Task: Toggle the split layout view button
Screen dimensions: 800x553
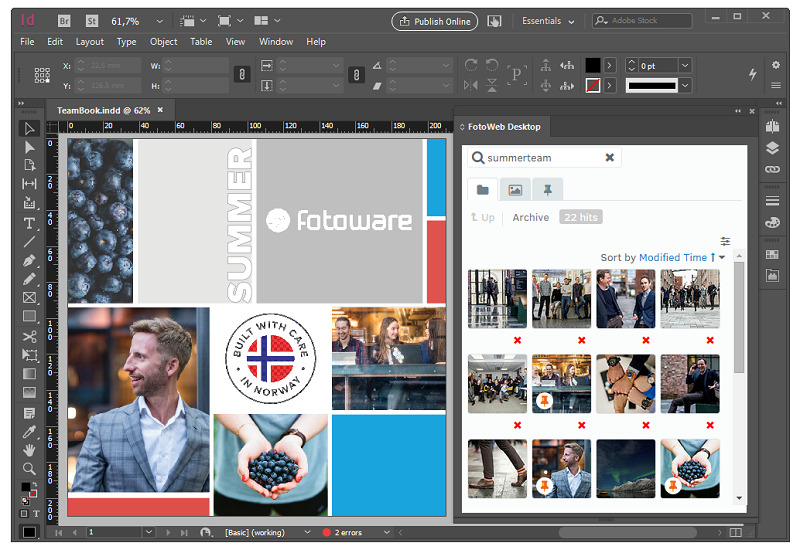Action: click(735, 533)
